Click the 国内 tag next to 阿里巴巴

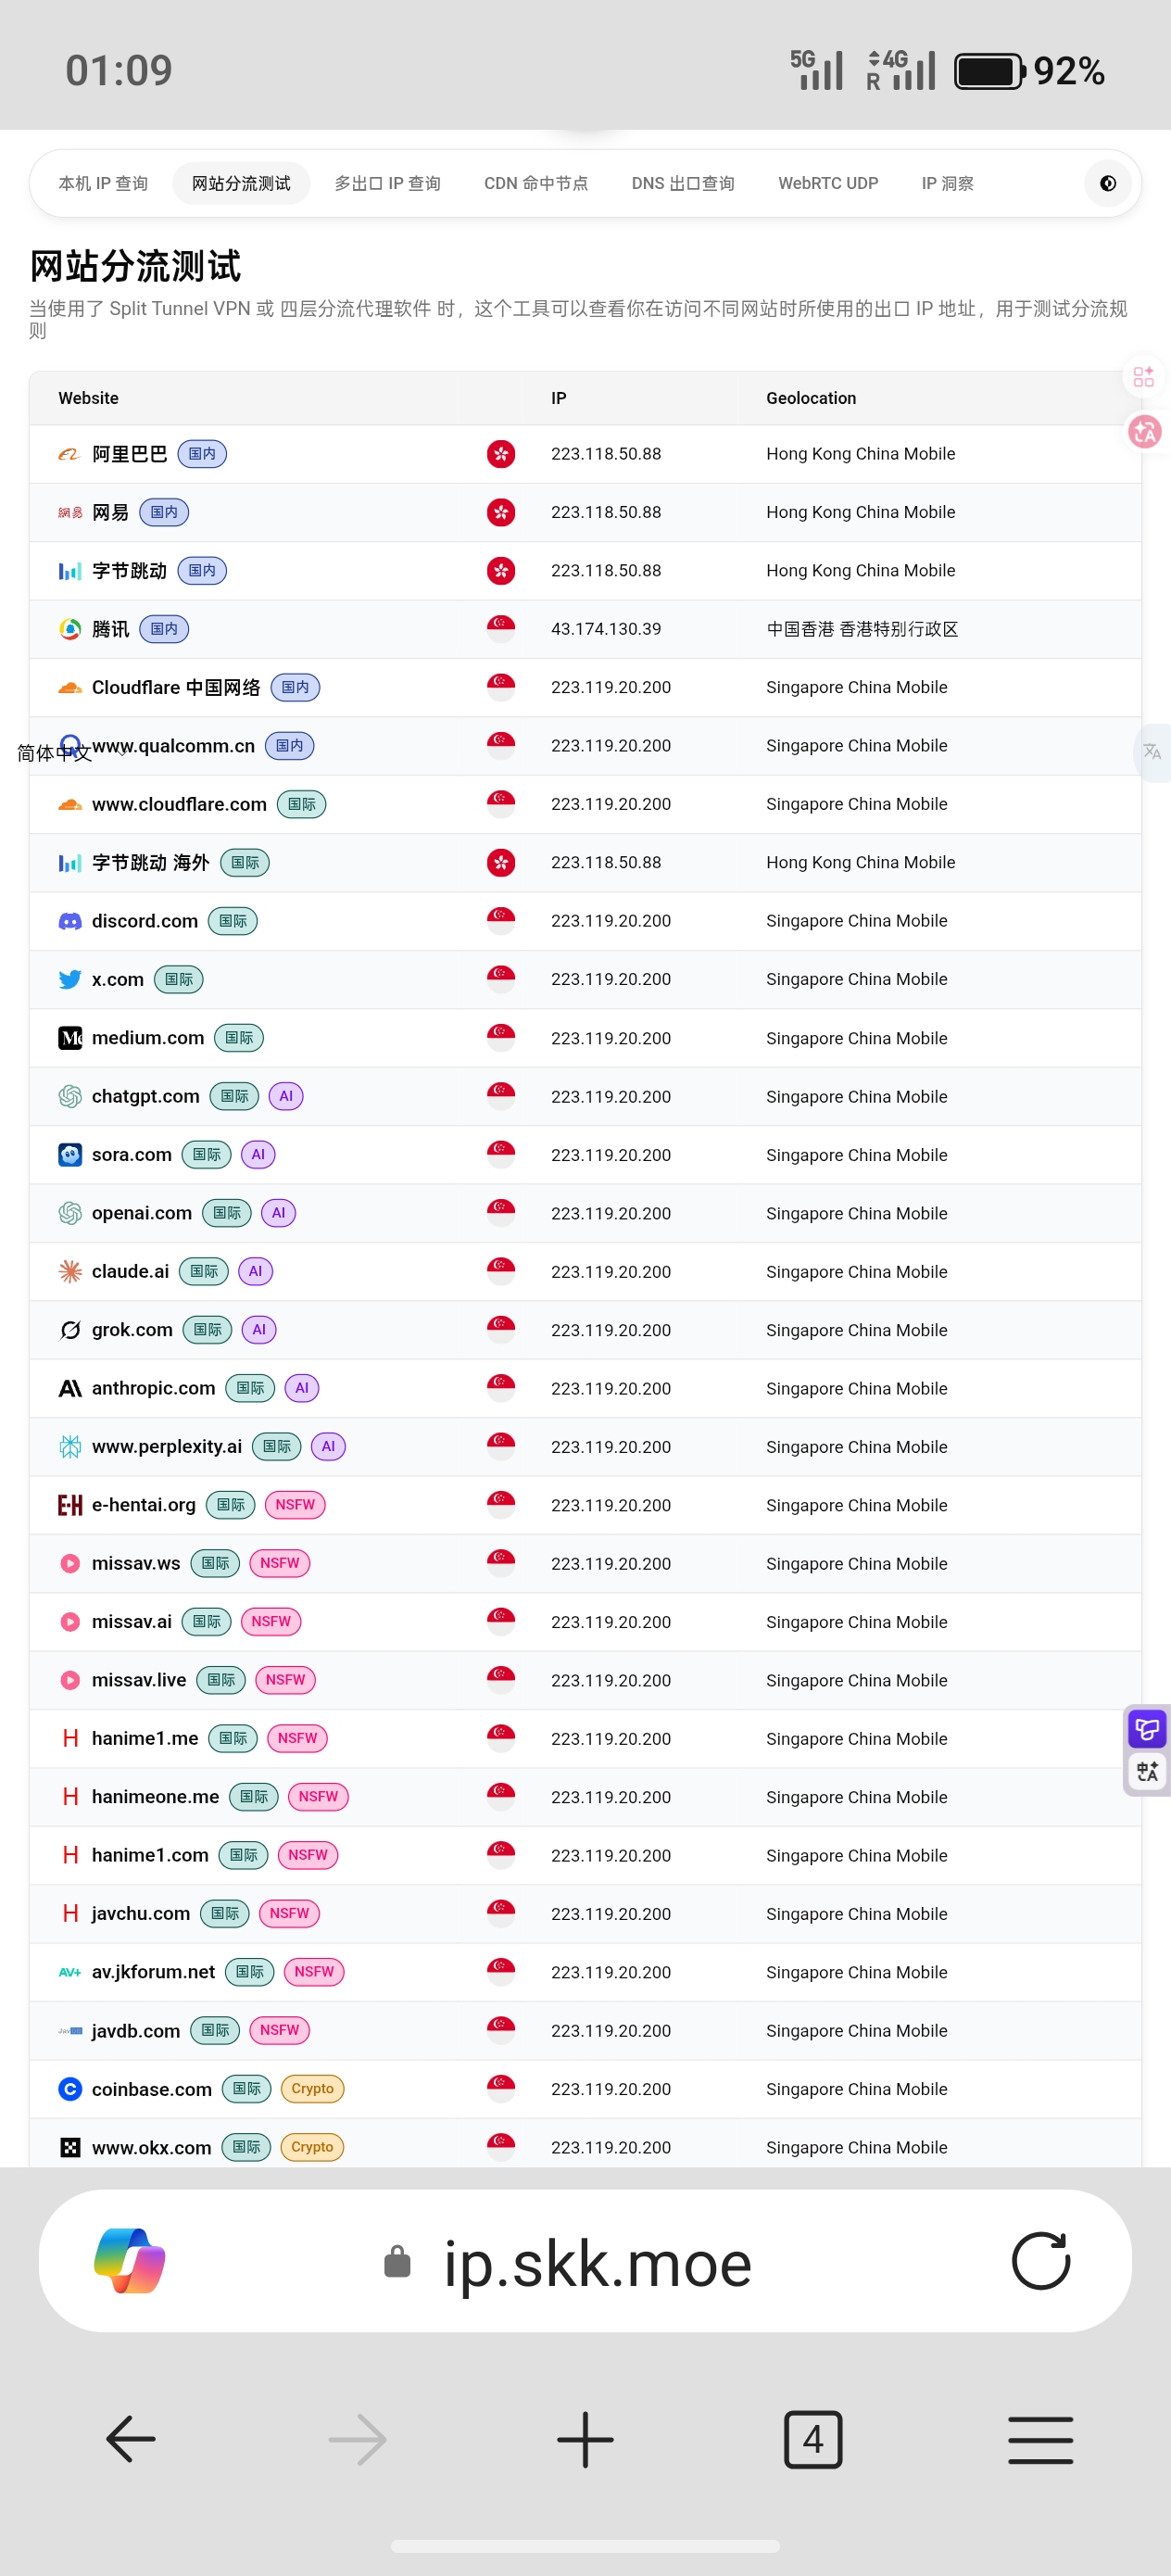tap(202, 454)
